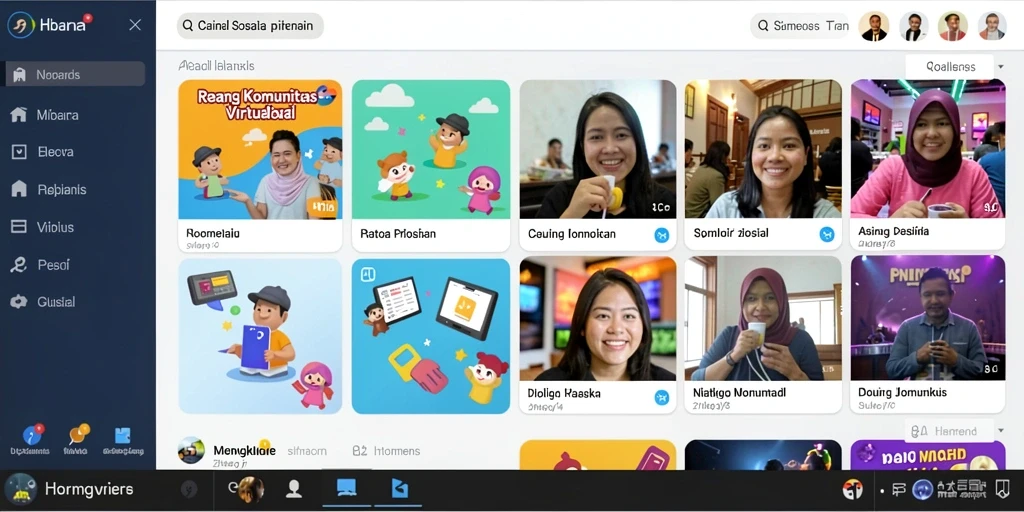1024x512 pixels.
Task: Open fourth profile avatar in top bar
Action: [992, 26]
